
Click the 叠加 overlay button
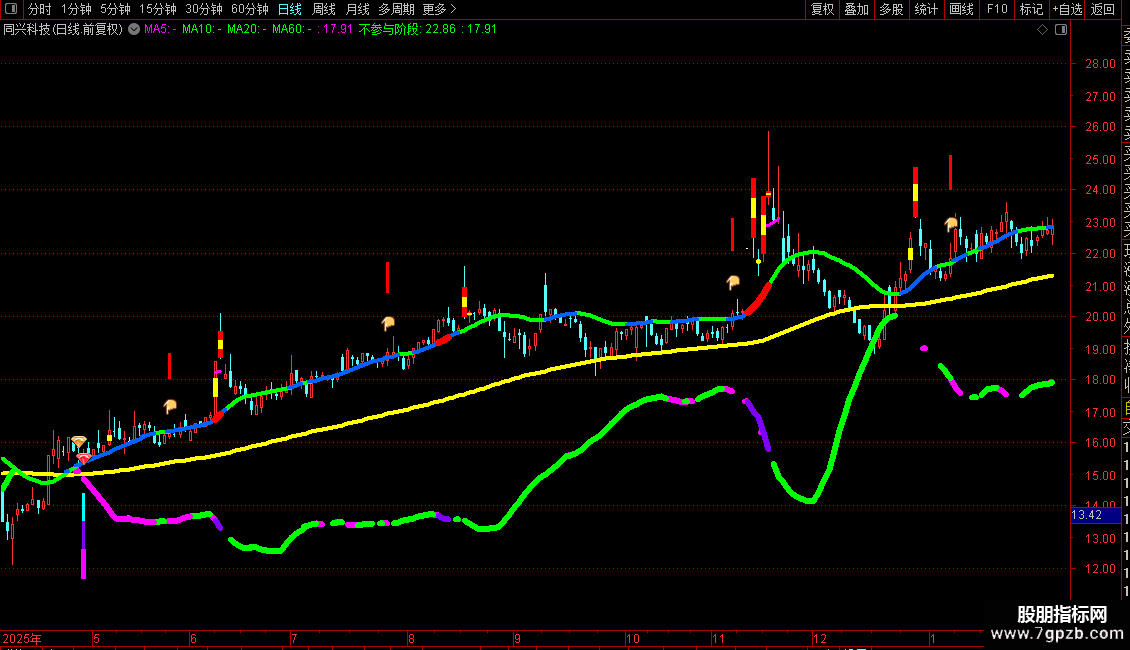point(857,9)
